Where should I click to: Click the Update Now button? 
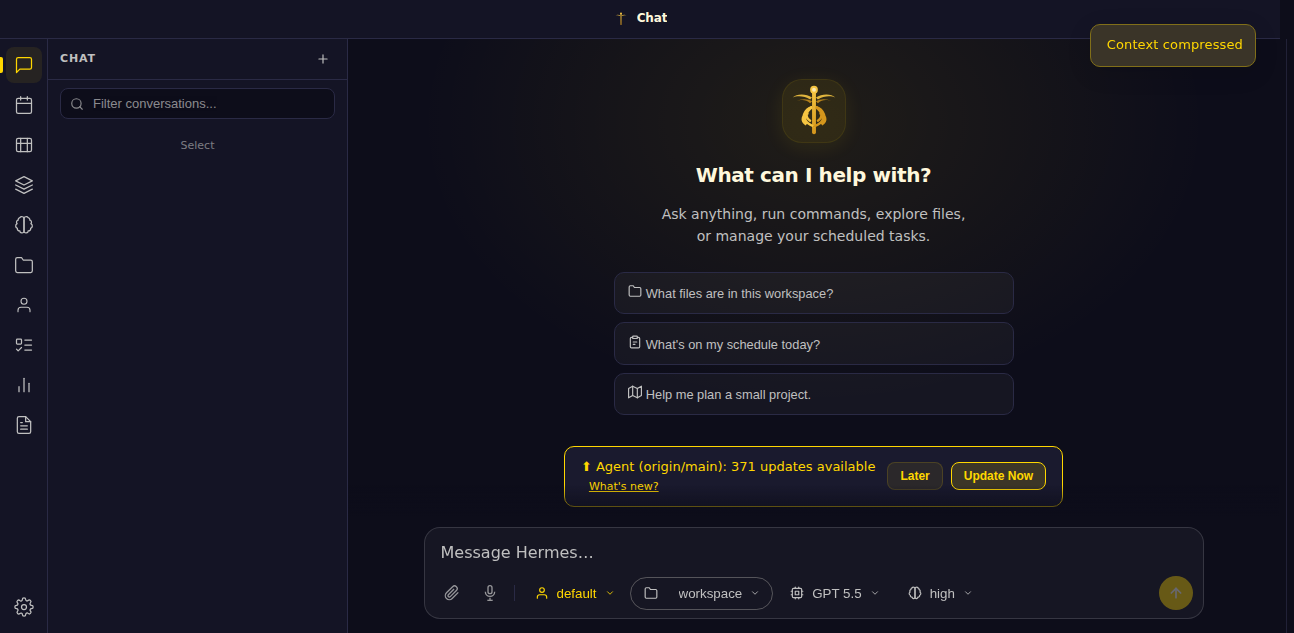coord(998,476)
